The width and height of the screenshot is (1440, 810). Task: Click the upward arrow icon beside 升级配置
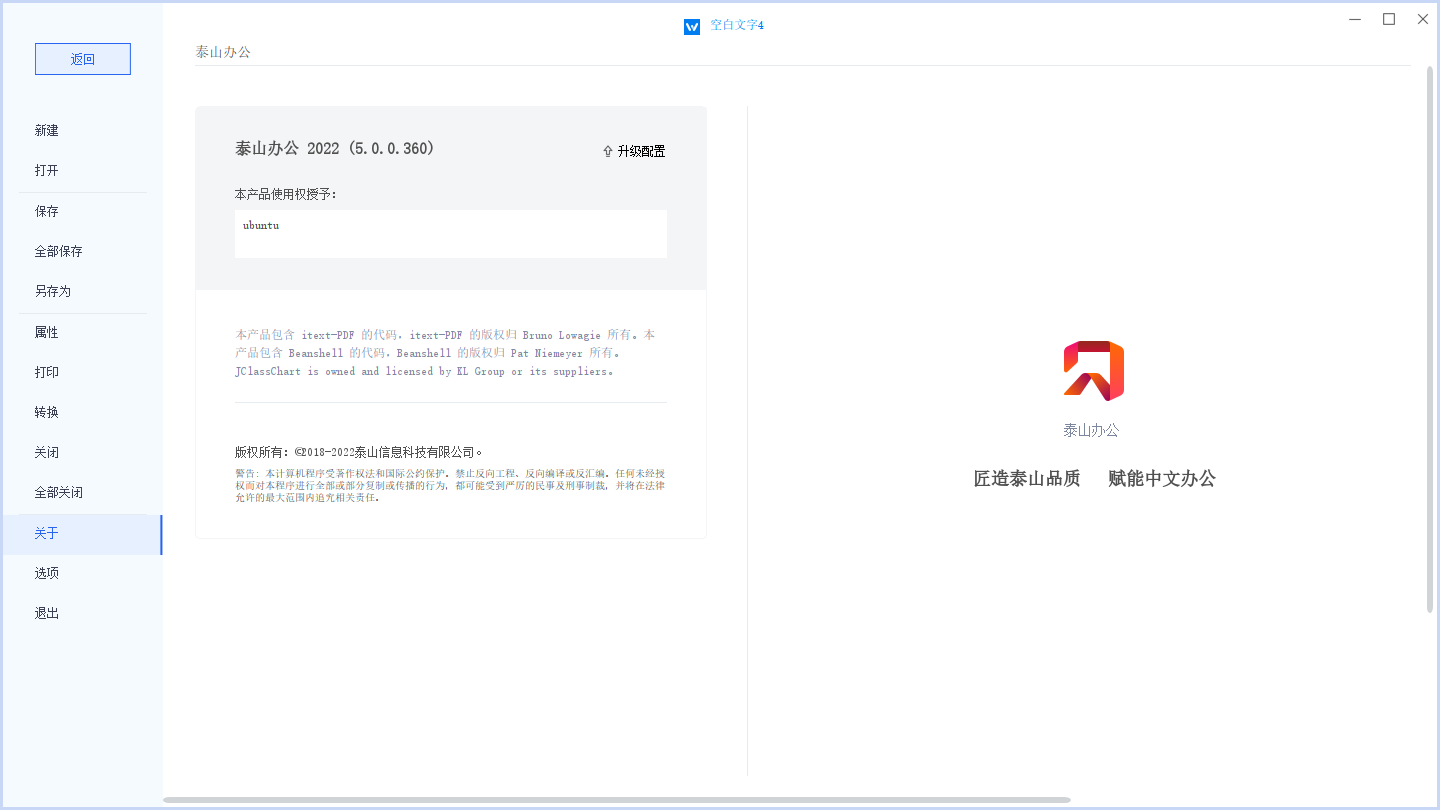[x=607, y=151]
